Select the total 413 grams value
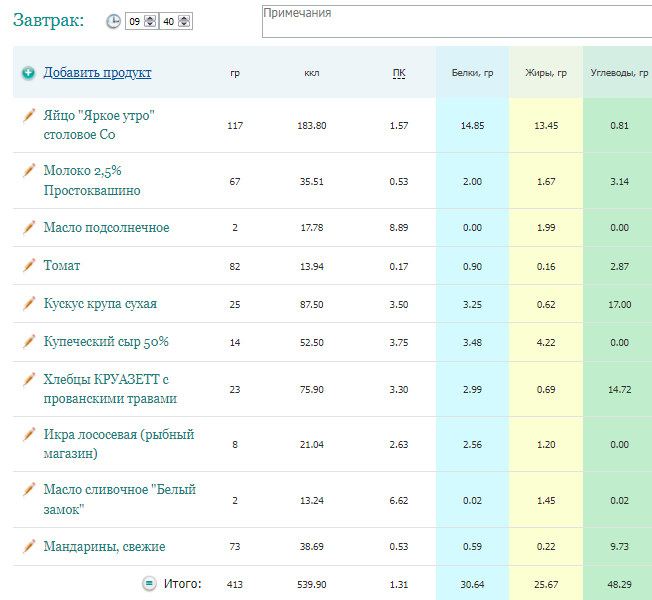652x600 pixels. pyautogui.click(x=235, y=585)
